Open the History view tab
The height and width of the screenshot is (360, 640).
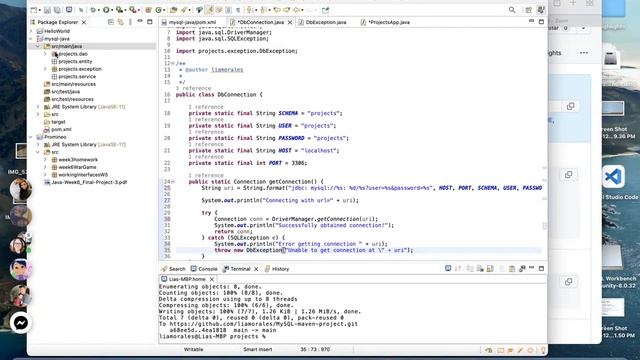(277, 269)
